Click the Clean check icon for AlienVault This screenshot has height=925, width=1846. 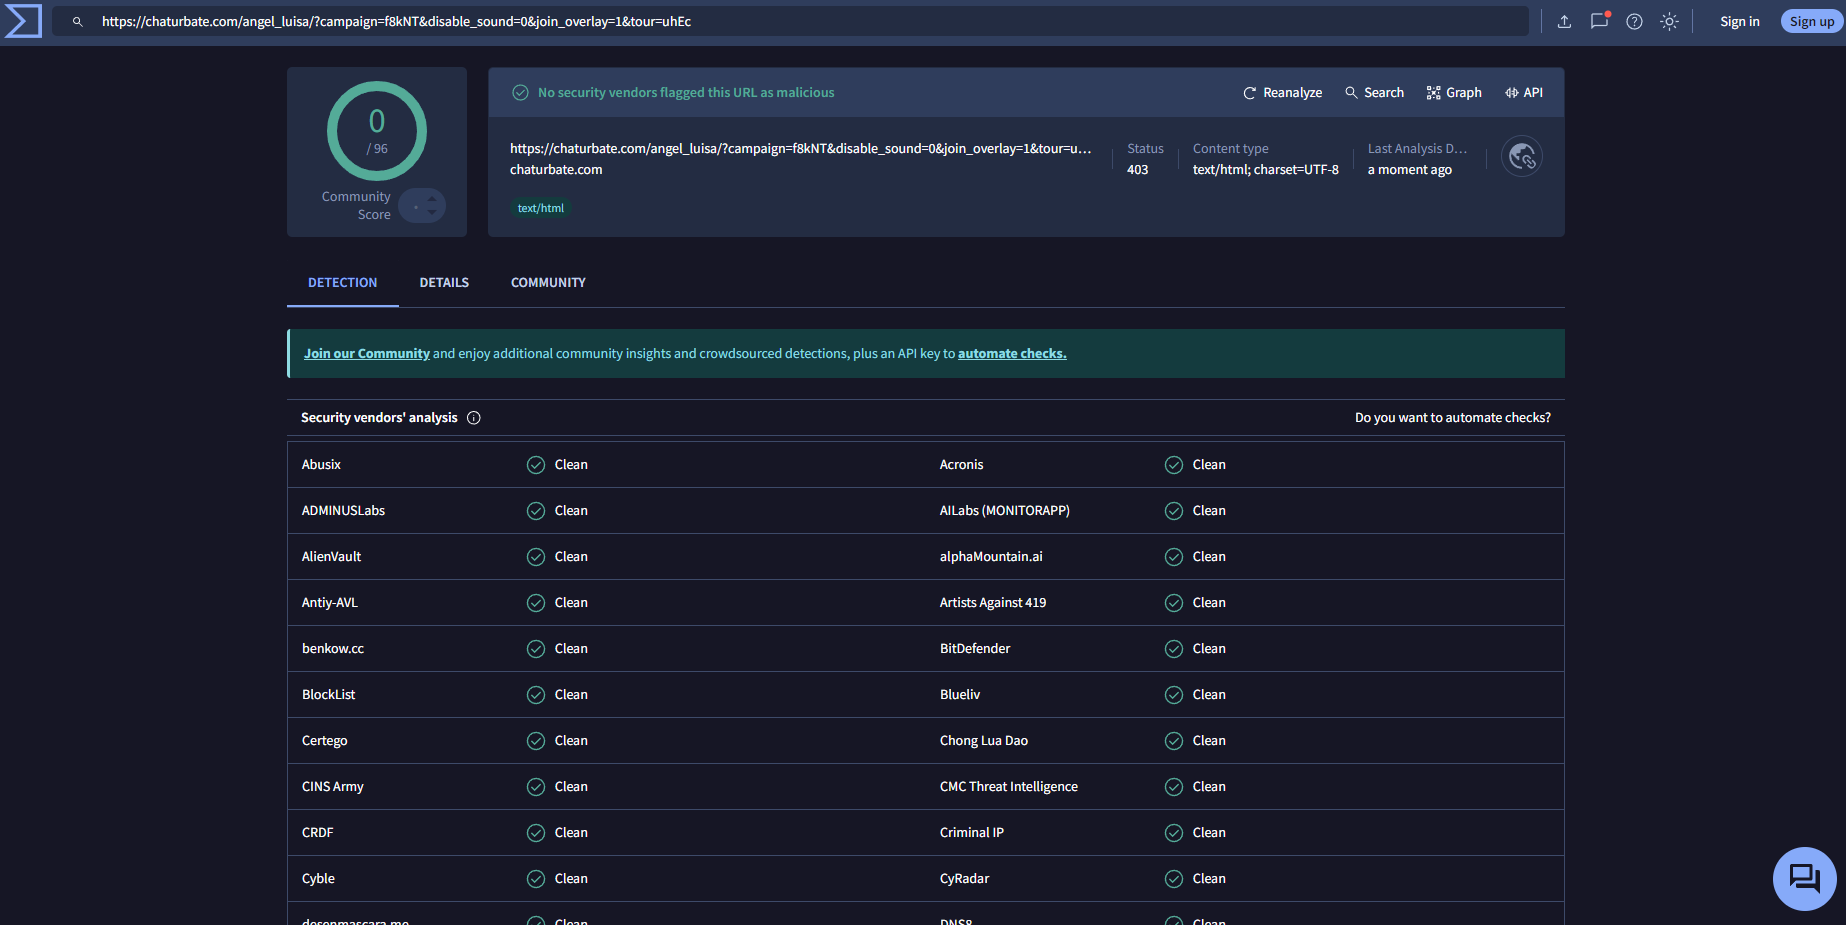(536, 557)
